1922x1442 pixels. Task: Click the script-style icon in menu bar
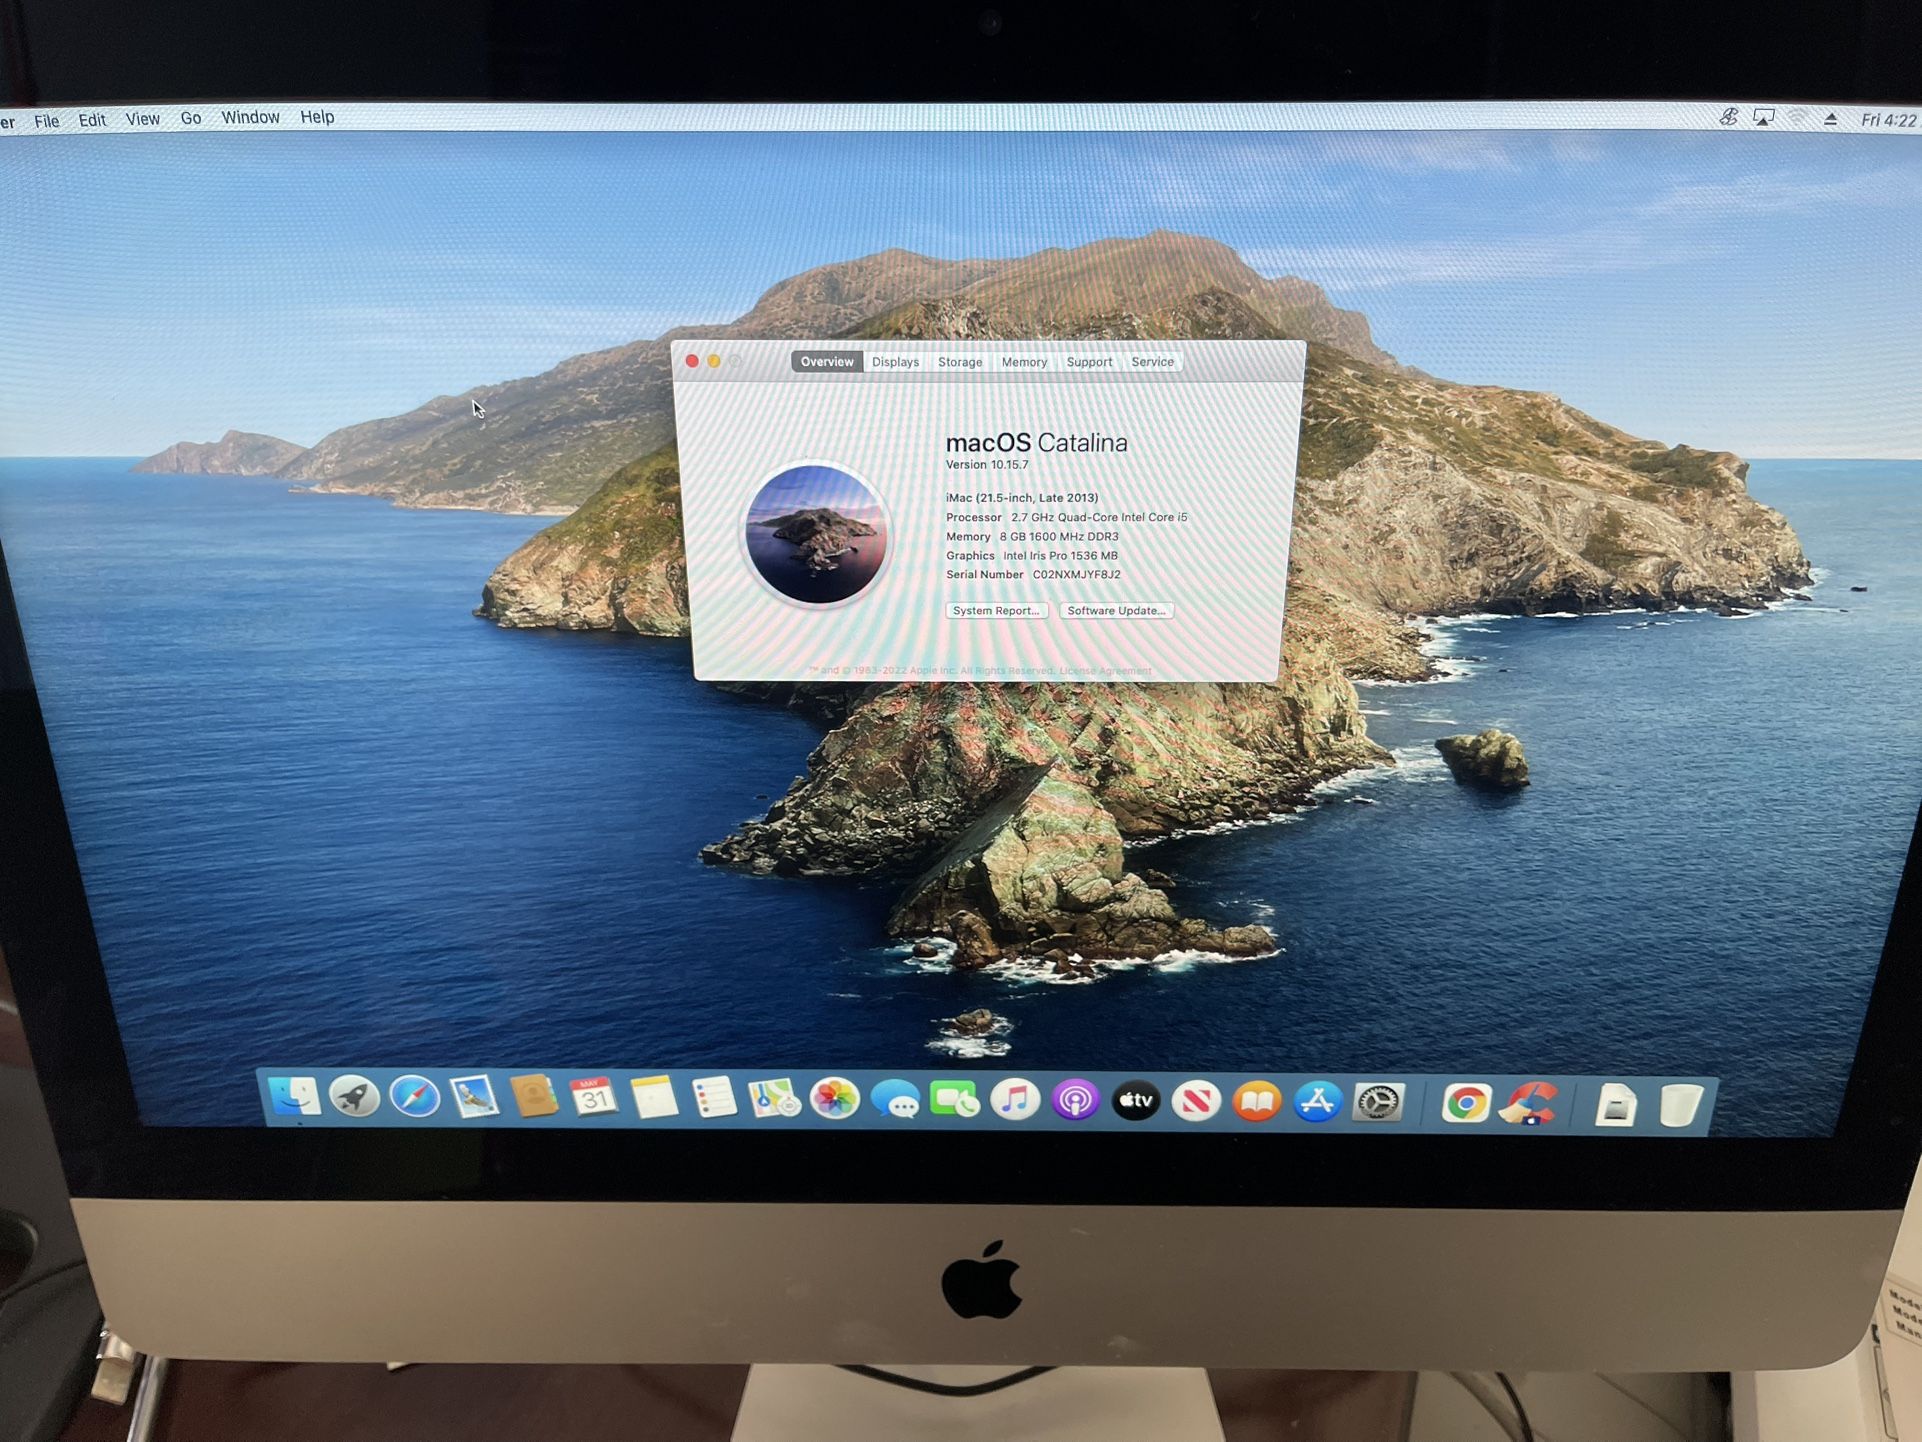point(1728,117)
